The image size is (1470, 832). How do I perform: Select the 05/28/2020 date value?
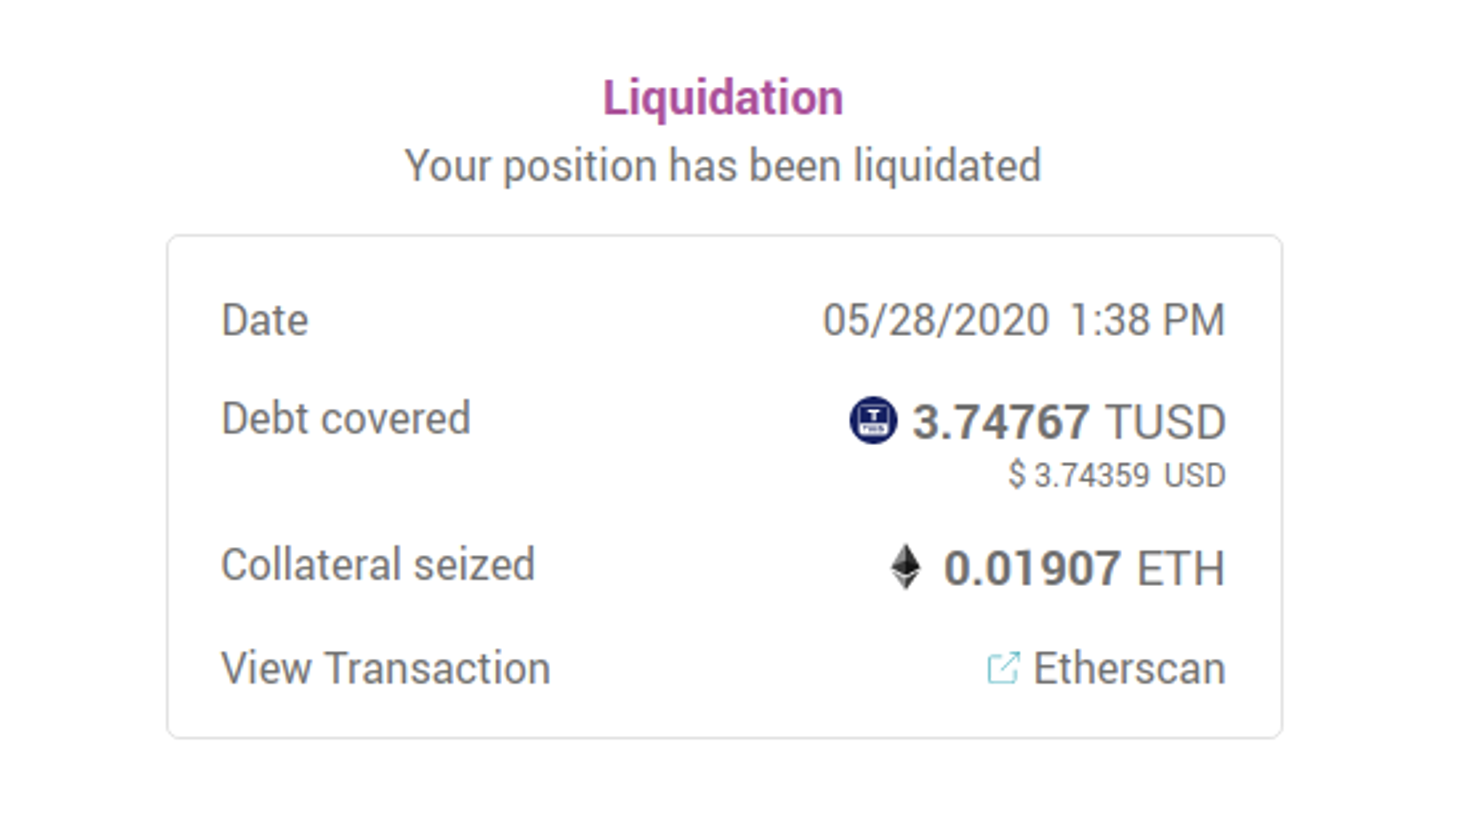pyautogui.click(x=936, y=320)
